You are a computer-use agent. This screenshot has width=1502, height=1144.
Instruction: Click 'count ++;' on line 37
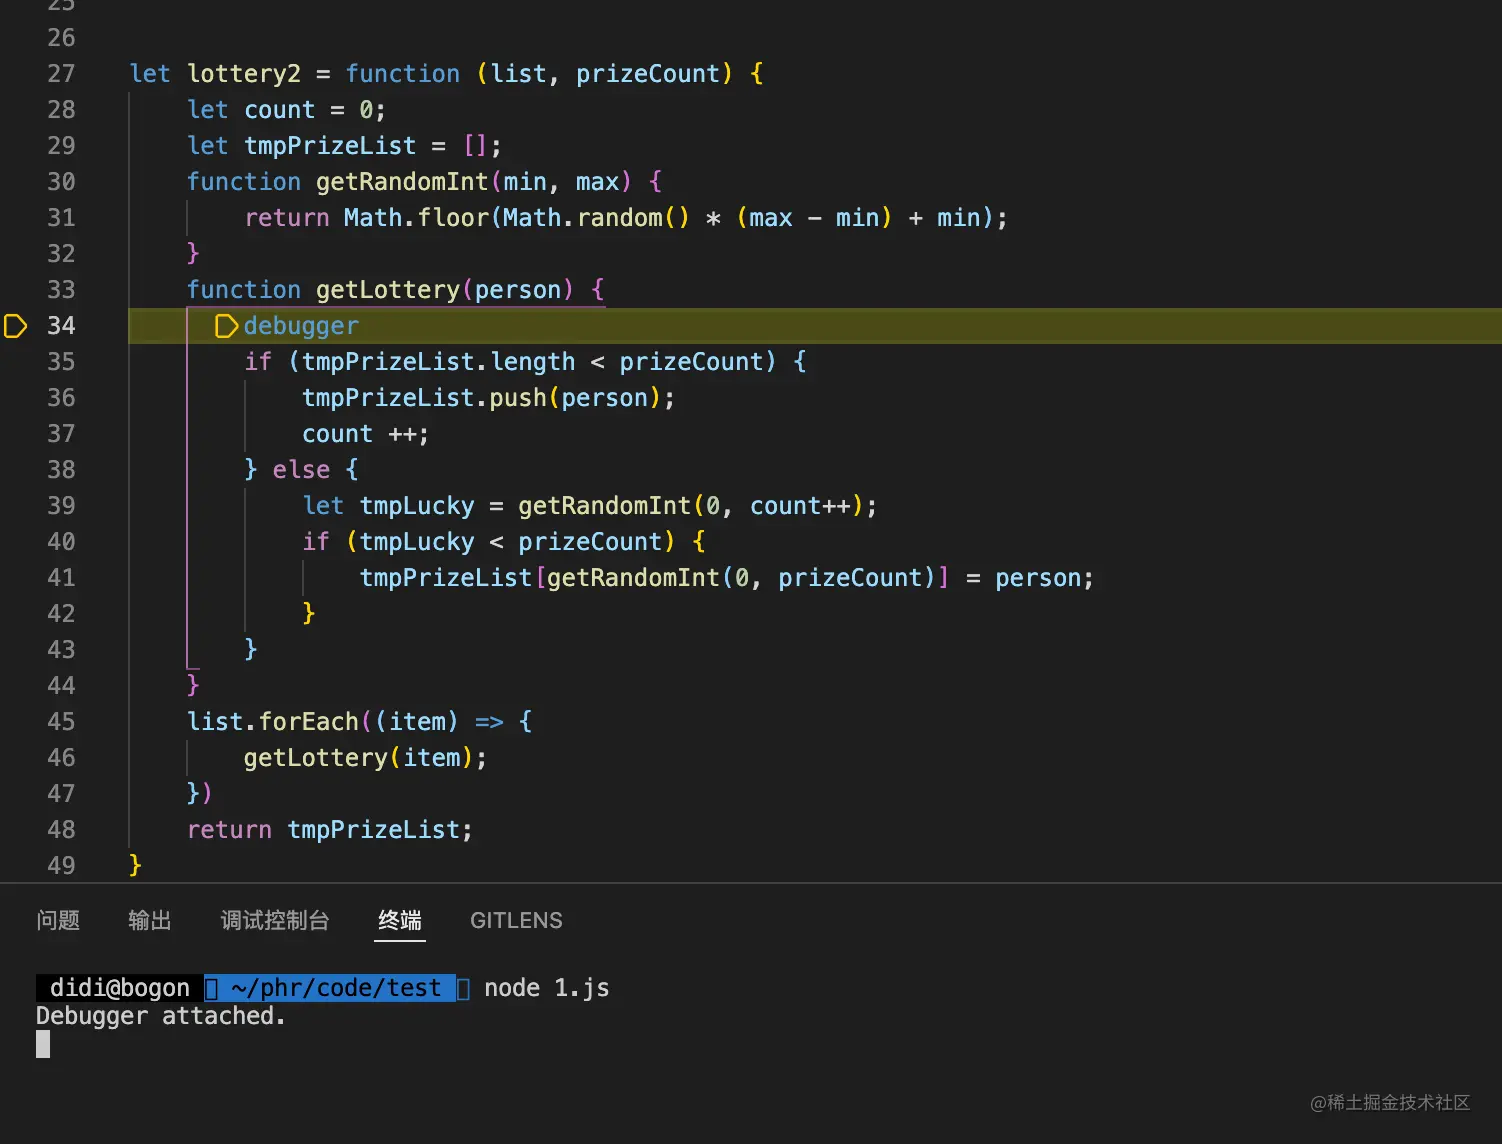[366, 434]
